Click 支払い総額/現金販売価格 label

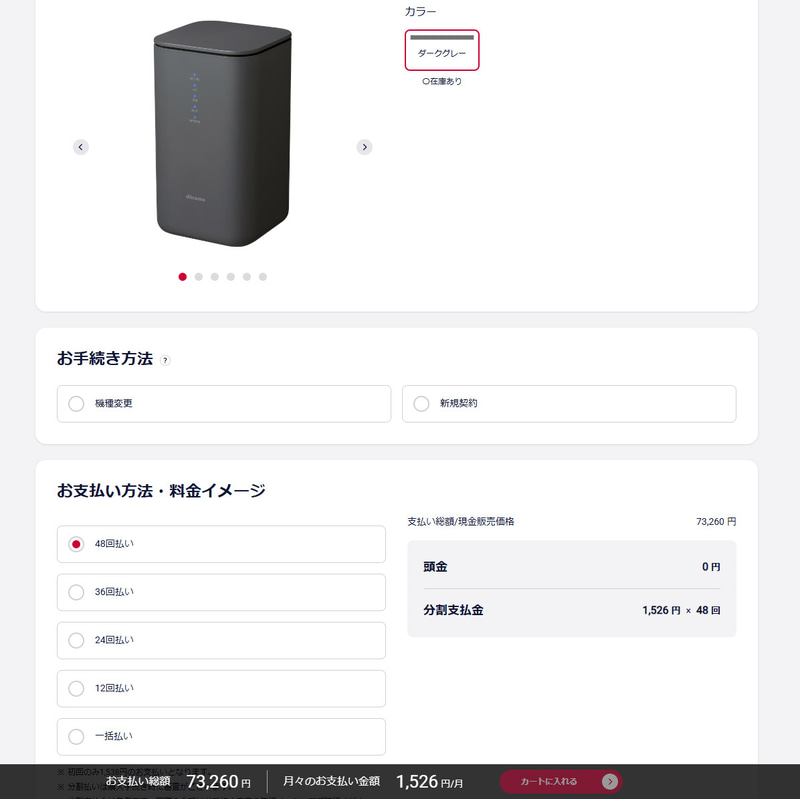click(461, 521)
